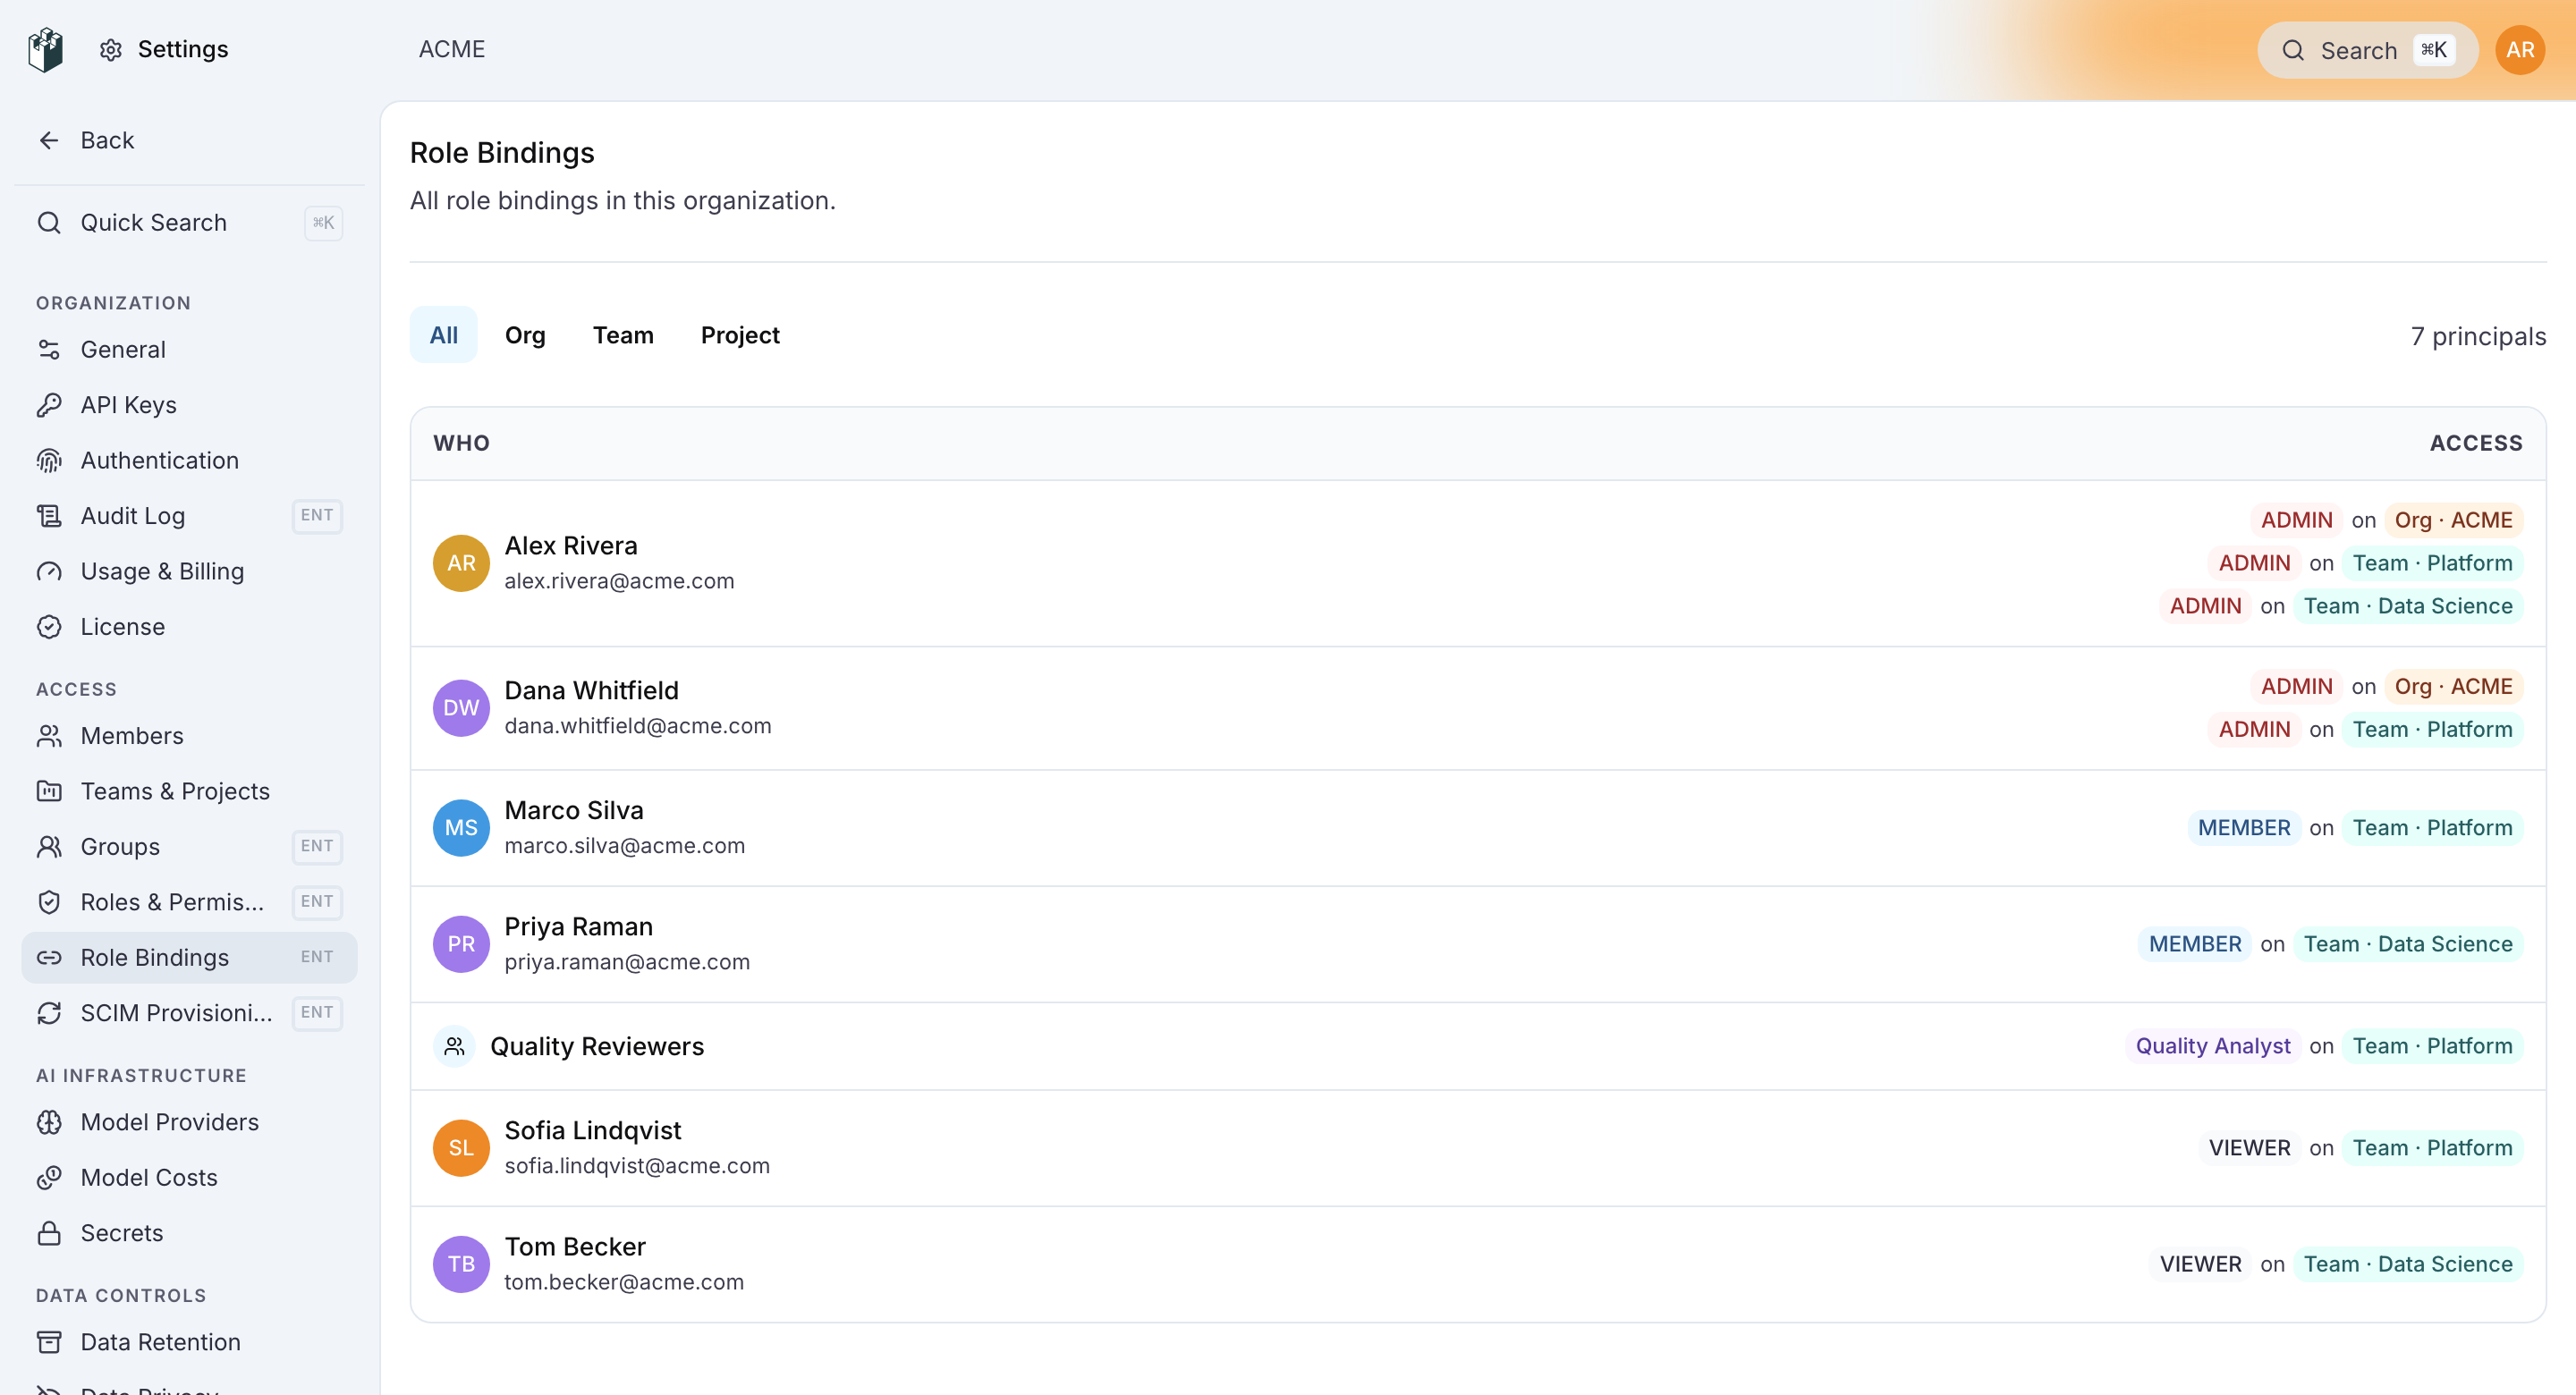The height and width of the screenshot is (1395, 2576).
Task: Click Quality Reviewers group icon
Action: [454, 1046]
